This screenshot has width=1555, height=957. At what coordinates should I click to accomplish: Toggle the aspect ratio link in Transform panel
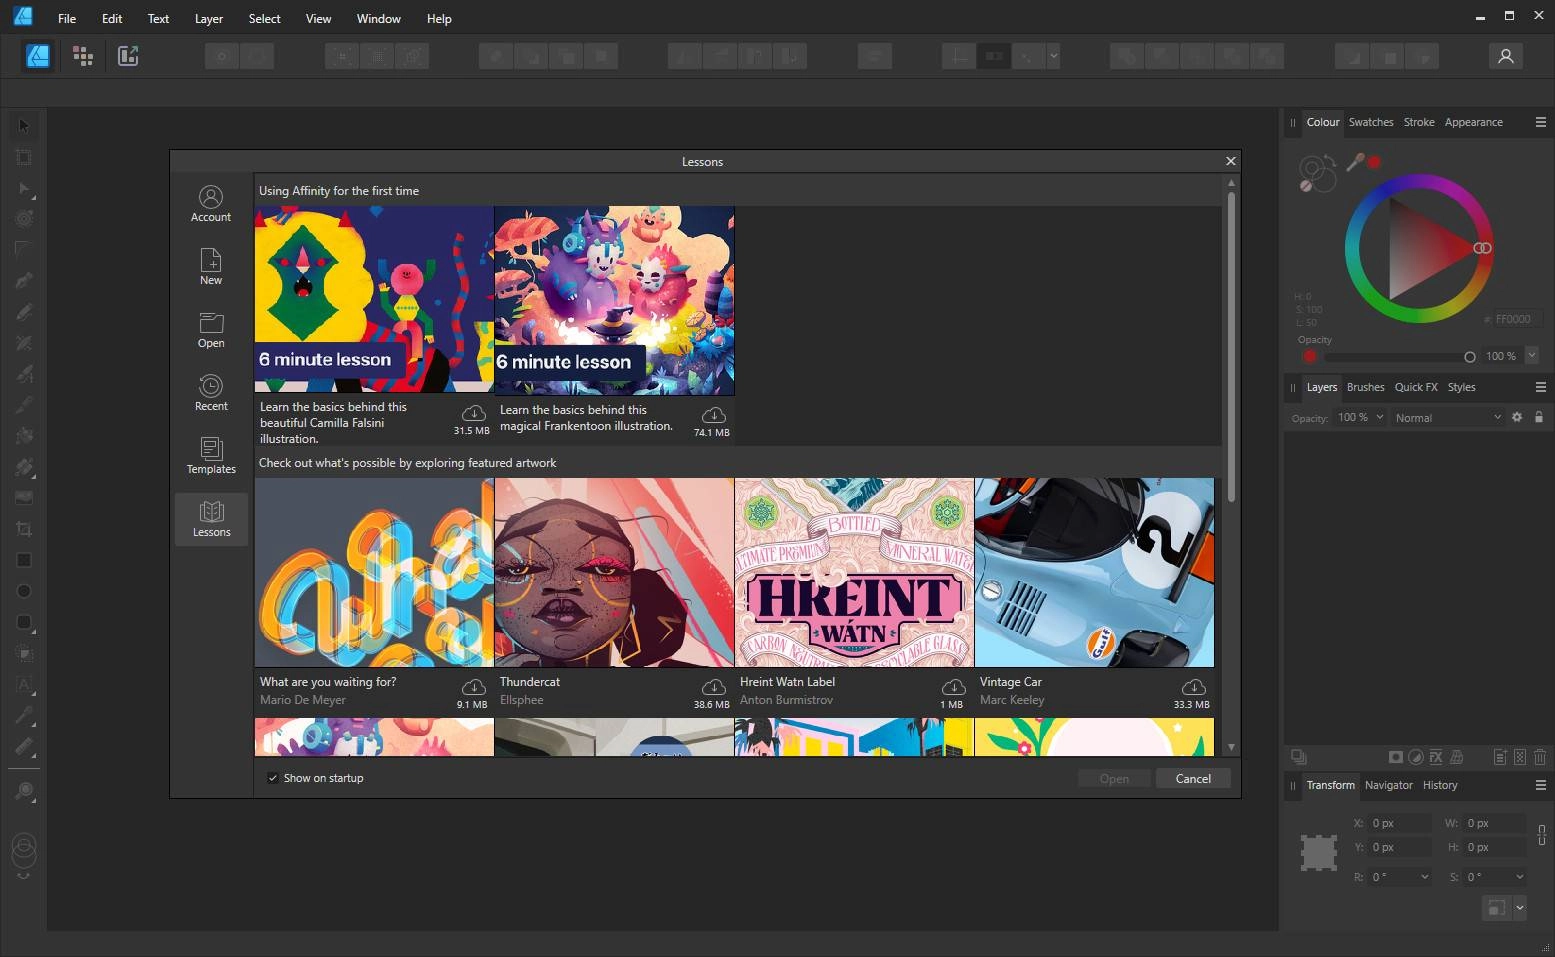click(1542, 834)
